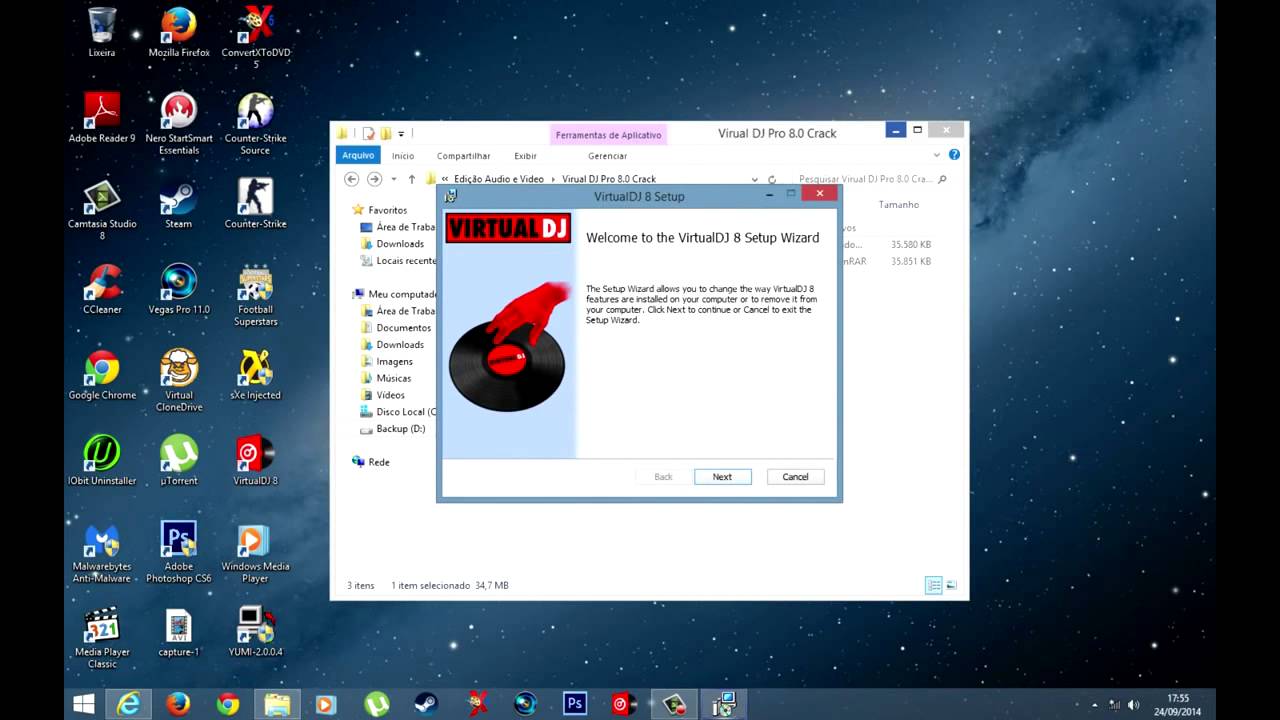Select Favoritos in the navigation pane

click(x=387, y=210)
